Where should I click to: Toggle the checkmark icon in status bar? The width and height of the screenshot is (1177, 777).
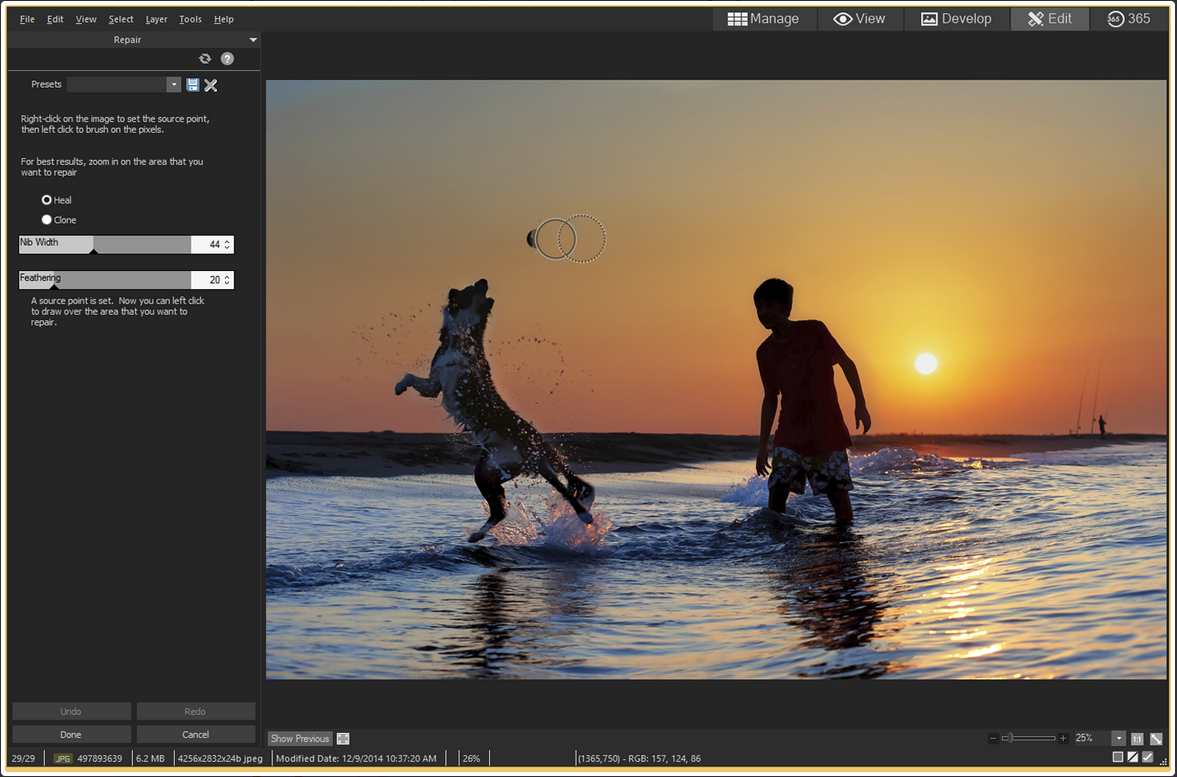[x=1148, y=758]
